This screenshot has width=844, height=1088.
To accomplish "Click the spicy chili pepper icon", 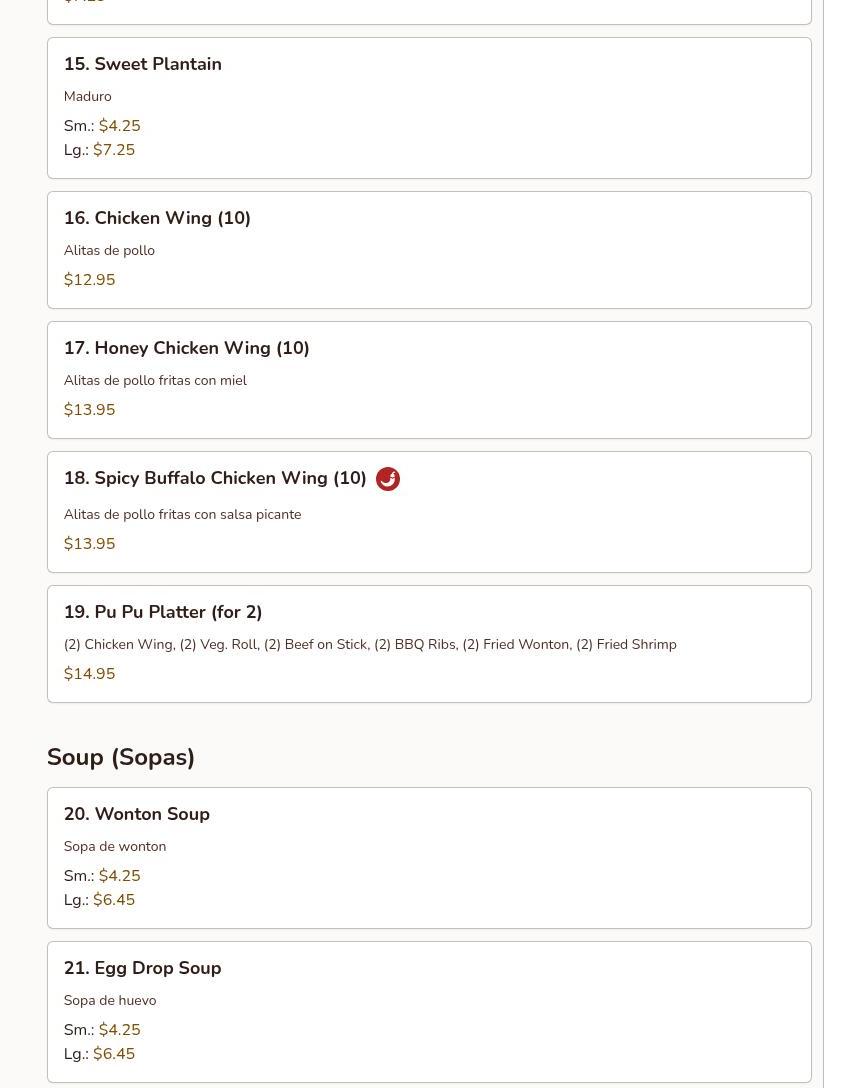I will click(387, 479).
